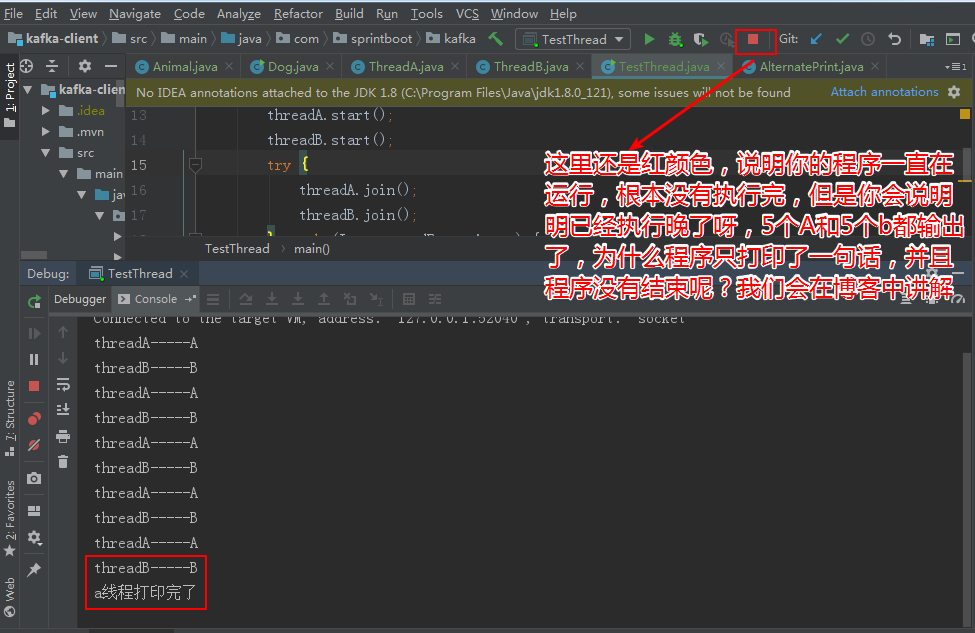Click kafka-client breadcrumb in navigation bar
Viewport: 975px width, 633px height.
[x=53, y=39]
